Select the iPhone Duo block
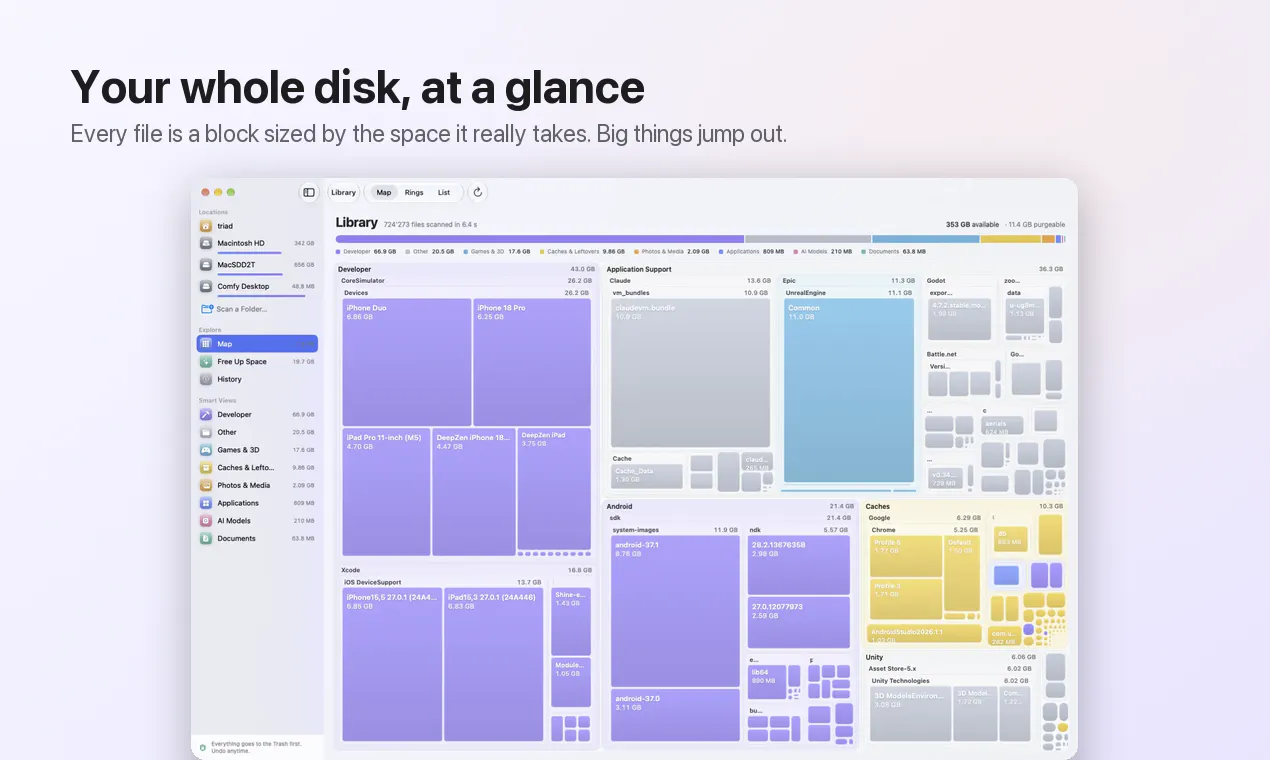The width and height of the screenshot is (1270, 760). tap(407, 362)
